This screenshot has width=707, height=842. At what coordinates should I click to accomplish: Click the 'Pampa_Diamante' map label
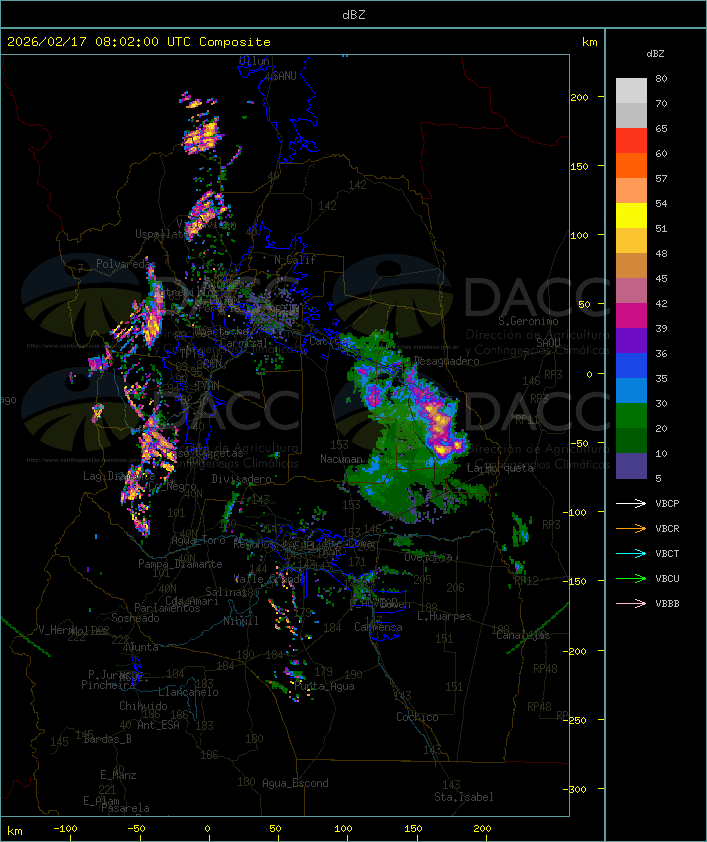tap(180, 564)
